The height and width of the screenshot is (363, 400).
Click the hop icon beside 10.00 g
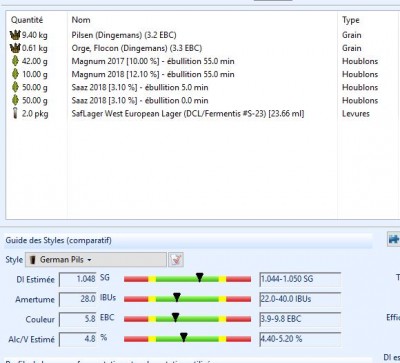(15, 74)
